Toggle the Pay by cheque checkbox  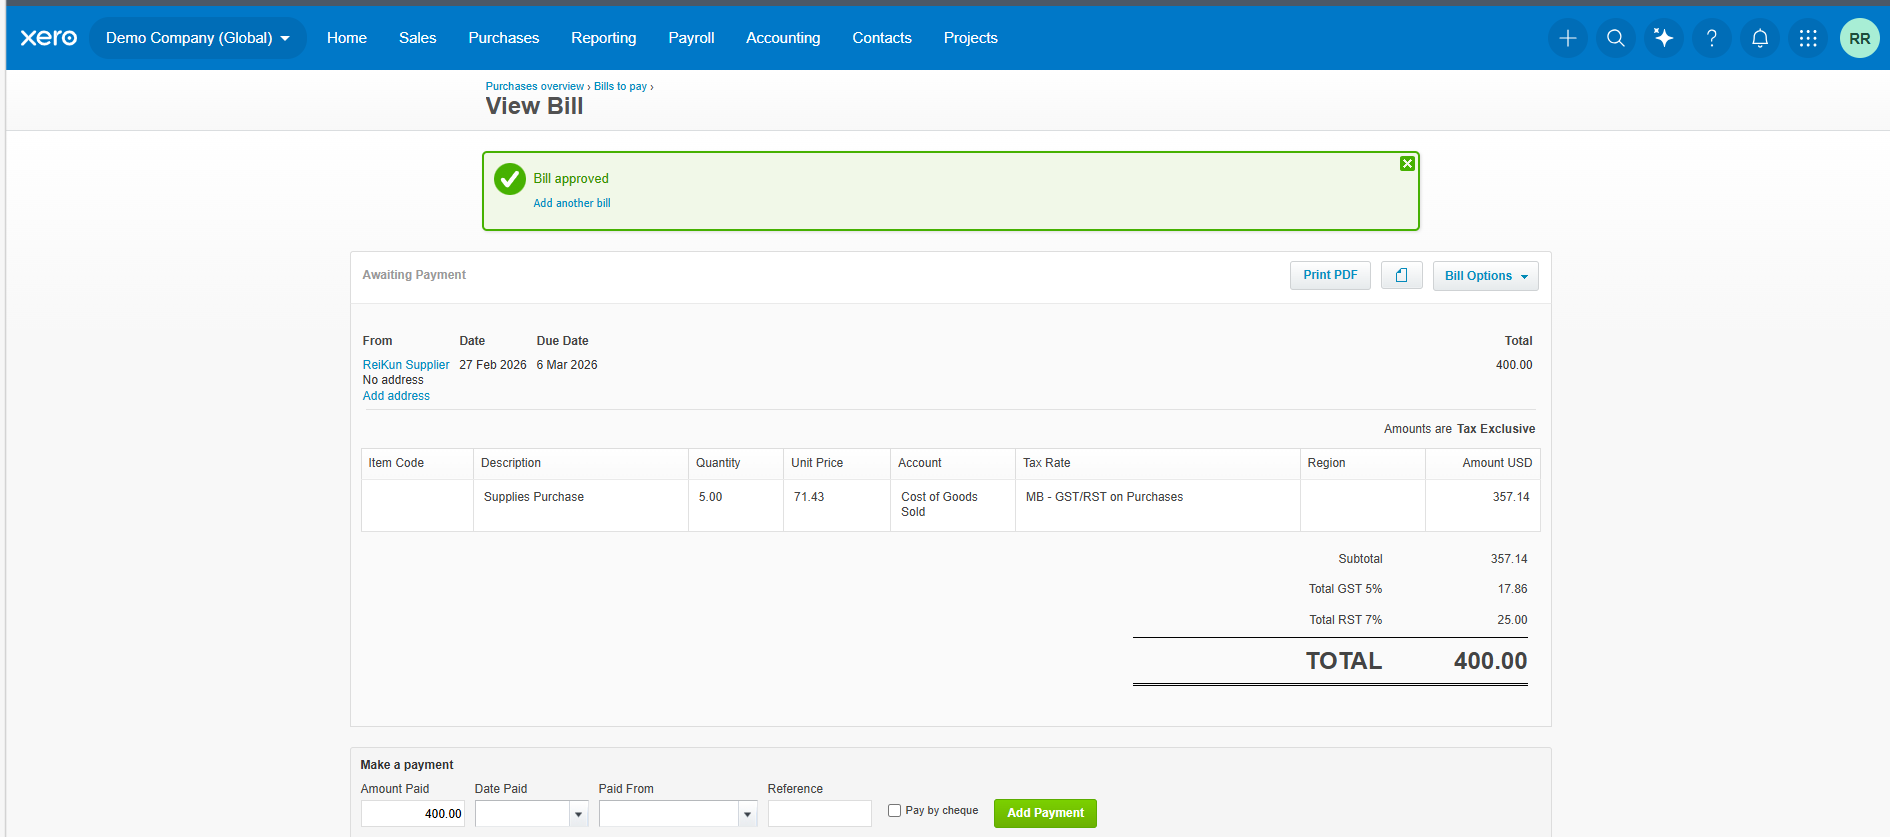click(x=894, y=811)
